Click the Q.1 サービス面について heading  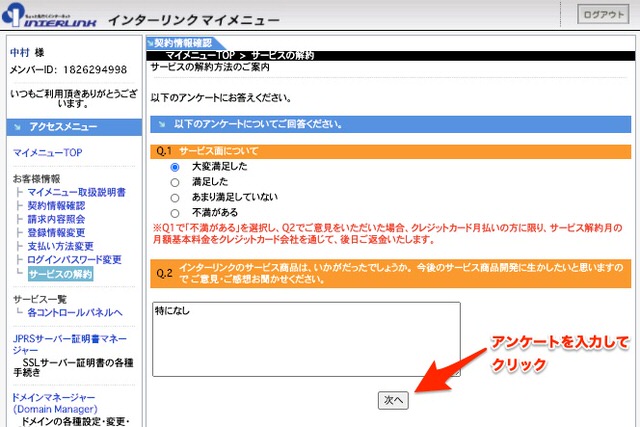(x=391, y=151)
